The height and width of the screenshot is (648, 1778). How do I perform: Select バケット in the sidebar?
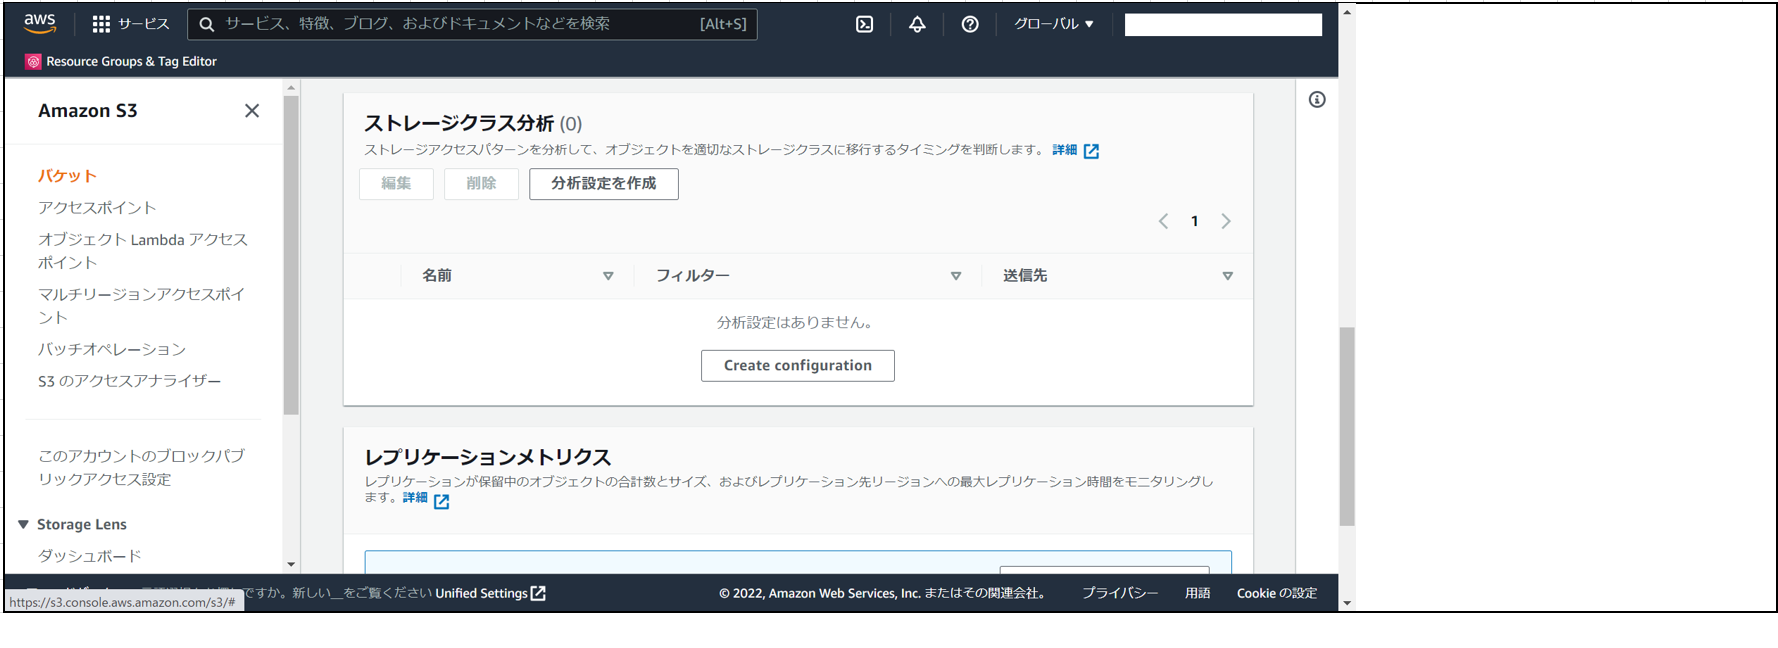pyautogui.click(x=67, y=176)
